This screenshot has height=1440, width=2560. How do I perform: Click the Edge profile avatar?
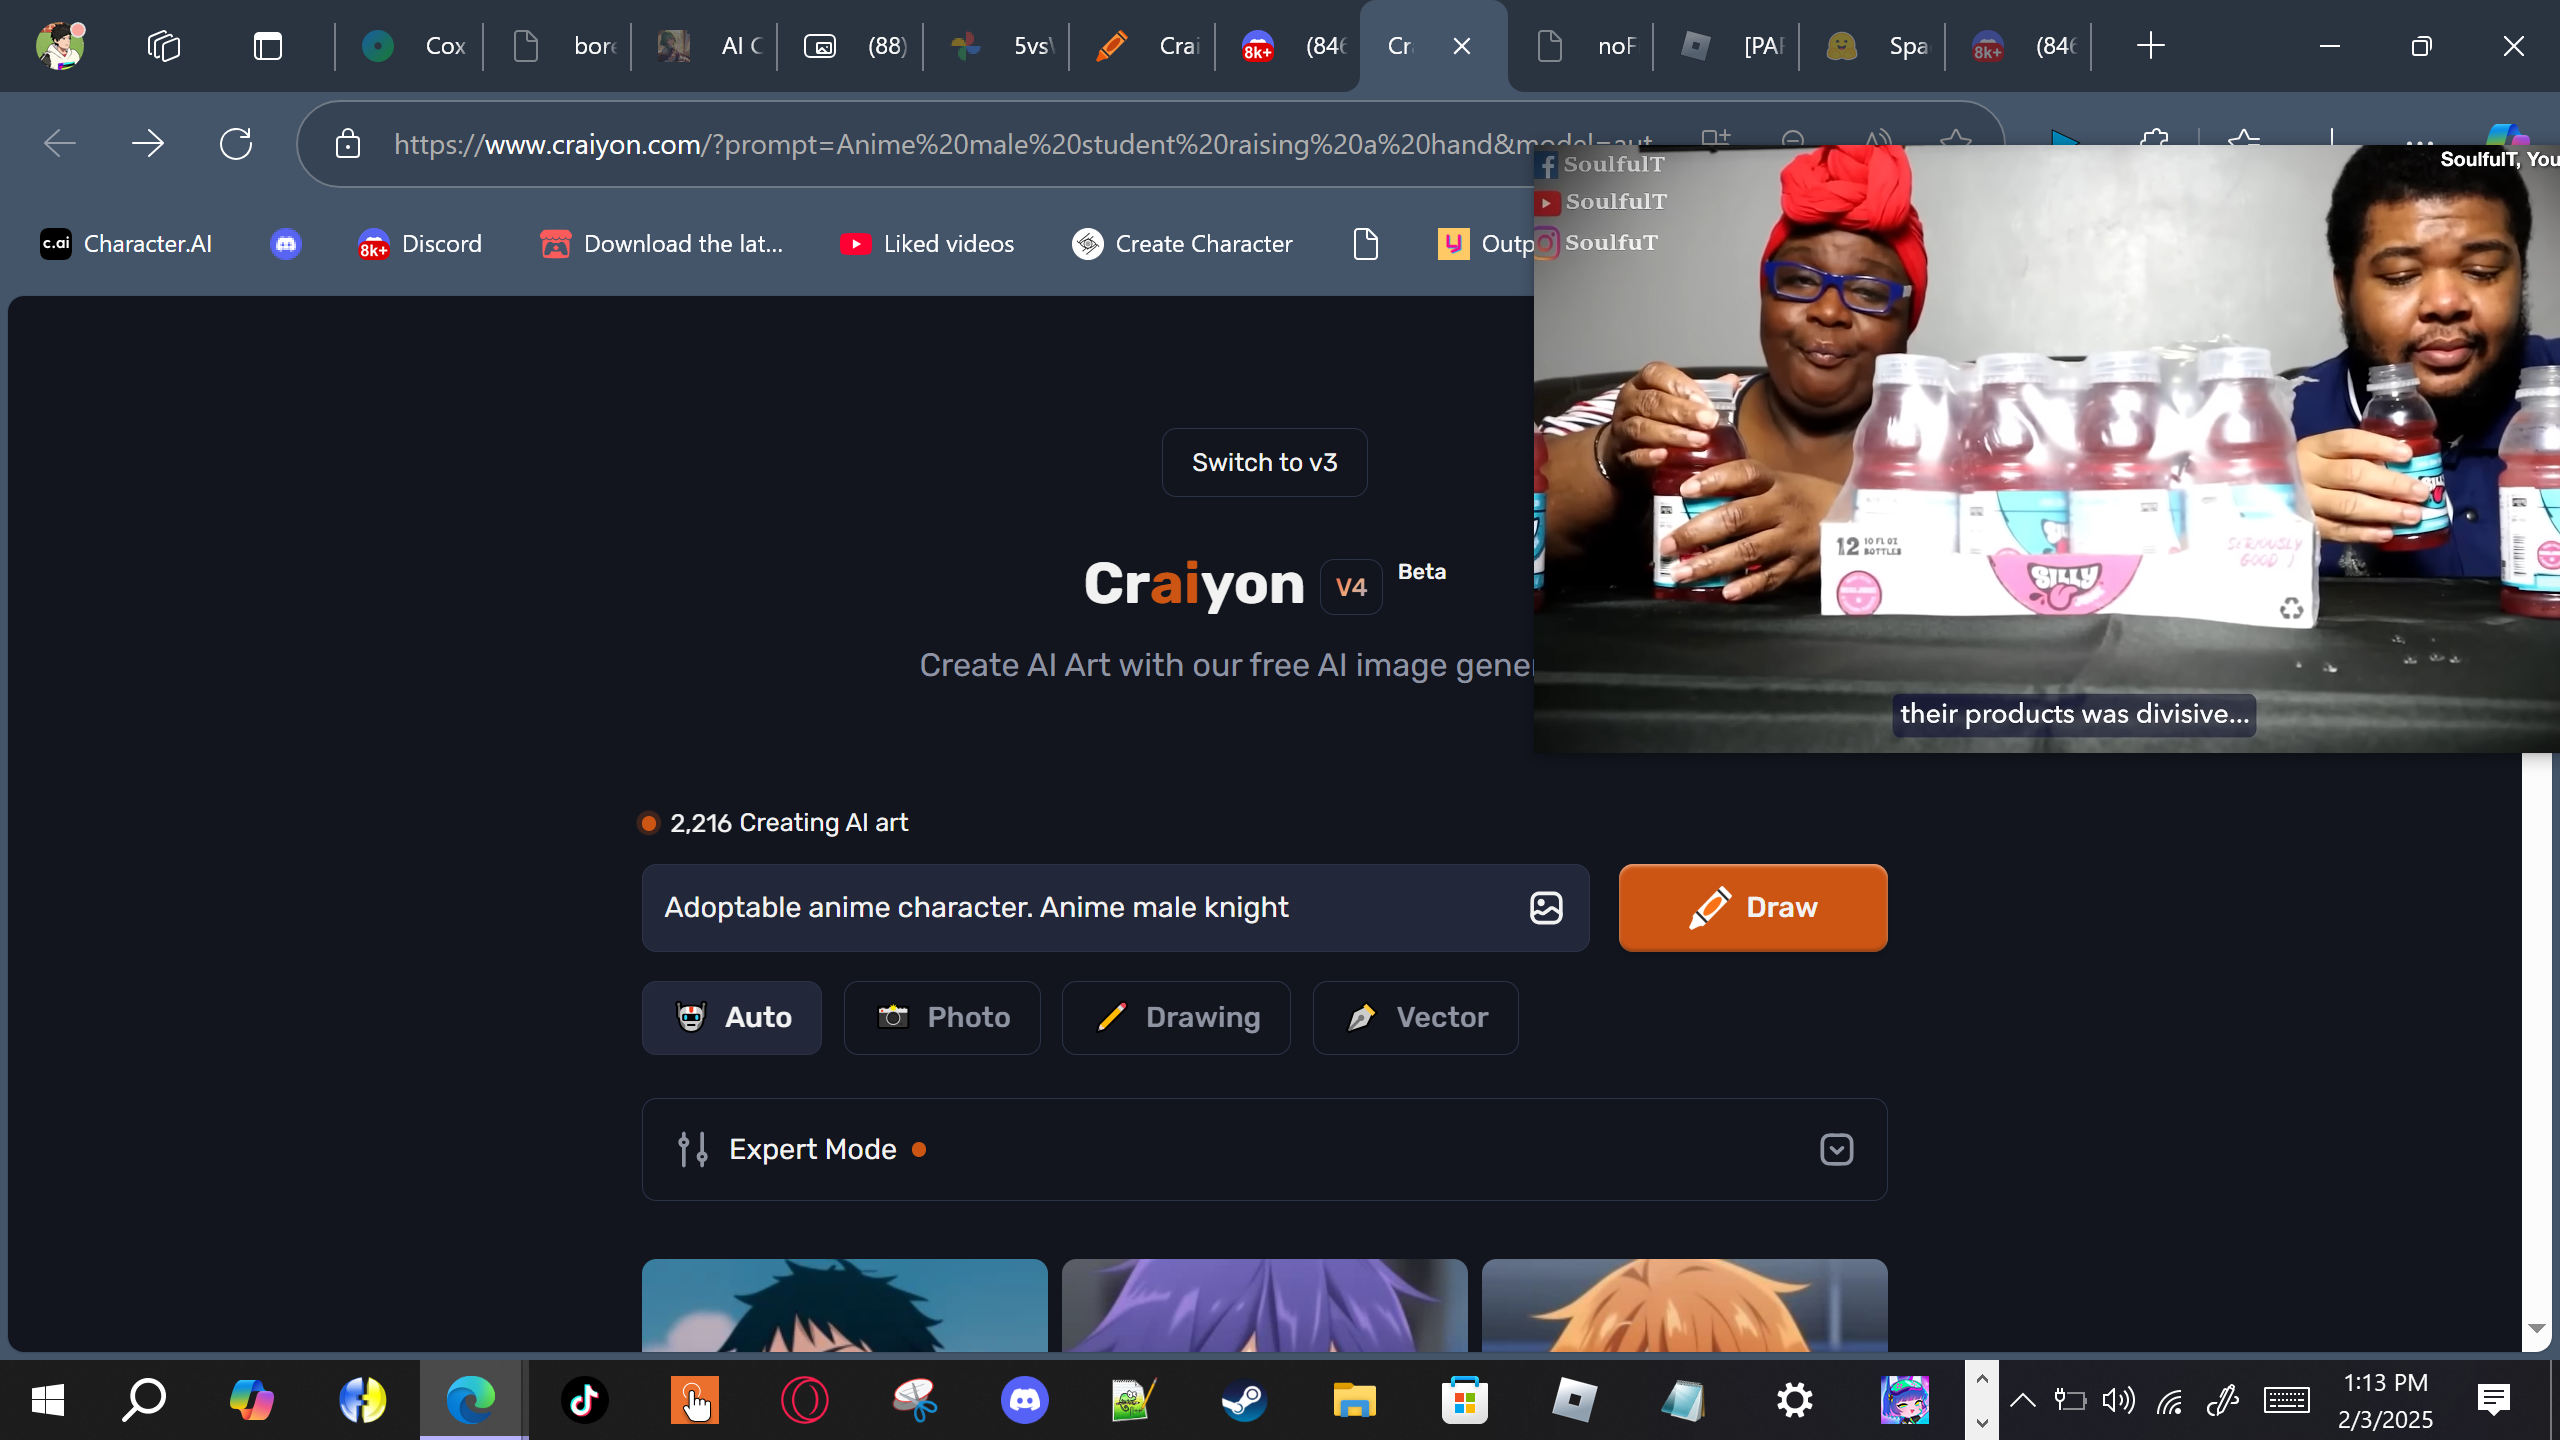tap(60, 46)
